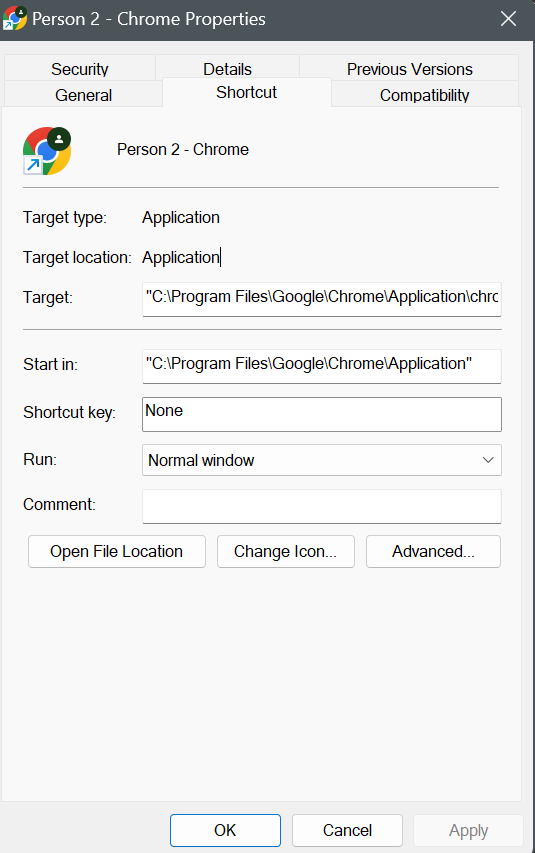535x853 pixels.
Task: Open the Advanced shortcut options
Action: pos(433,552)
